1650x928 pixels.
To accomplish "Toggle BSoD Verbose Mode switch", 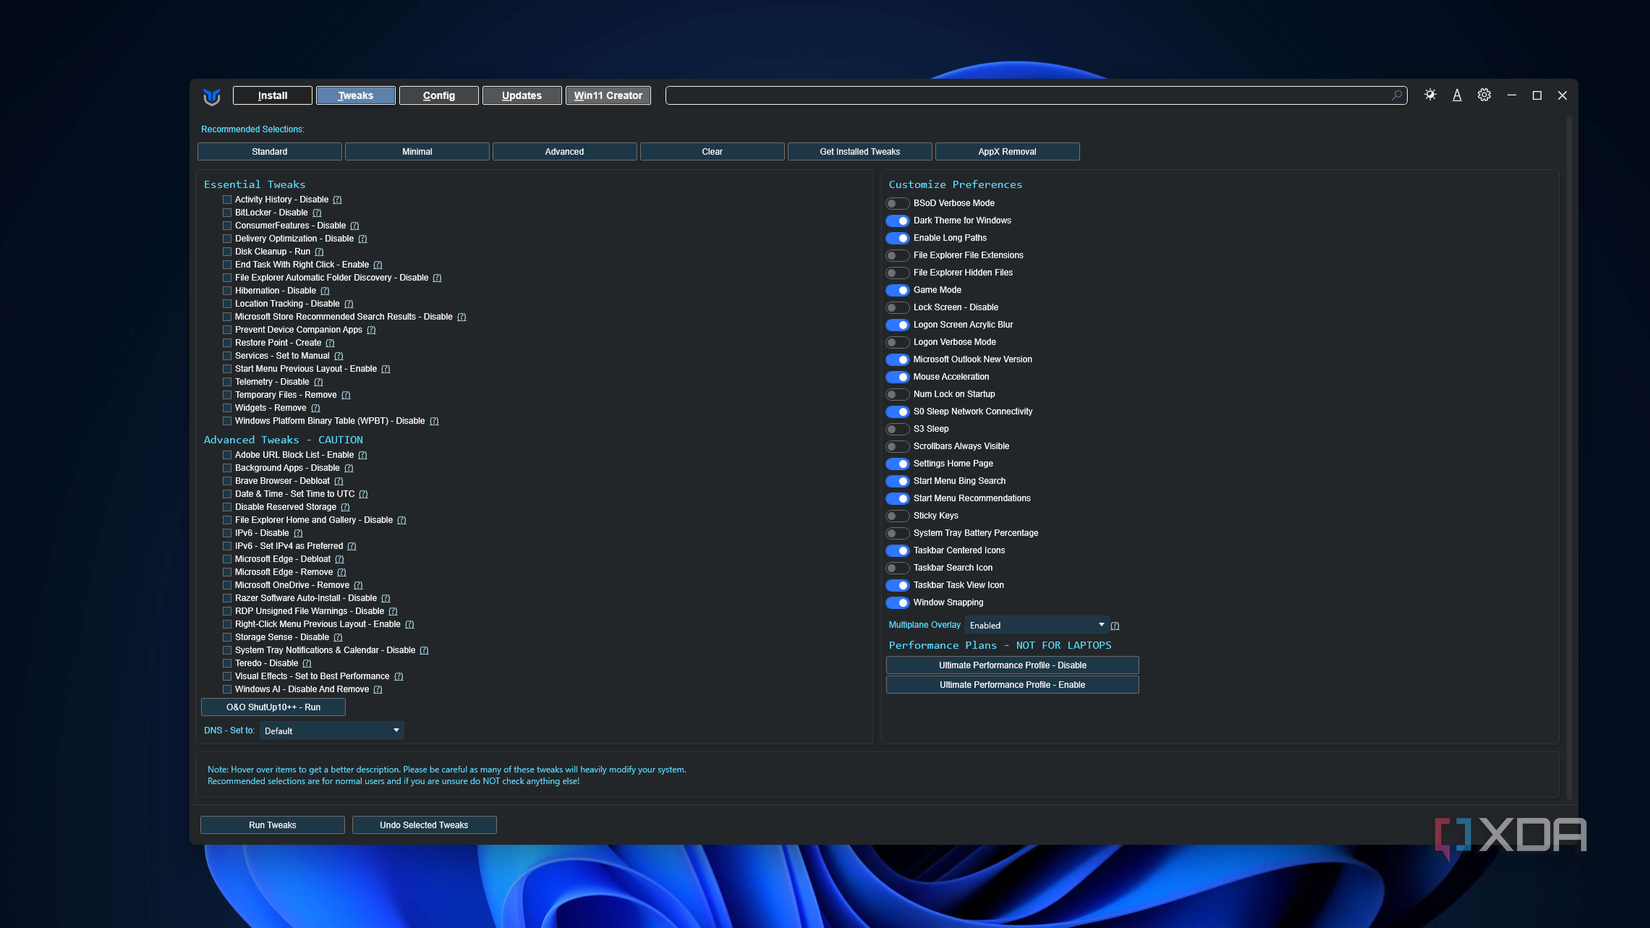I will [x=897, y=204].
